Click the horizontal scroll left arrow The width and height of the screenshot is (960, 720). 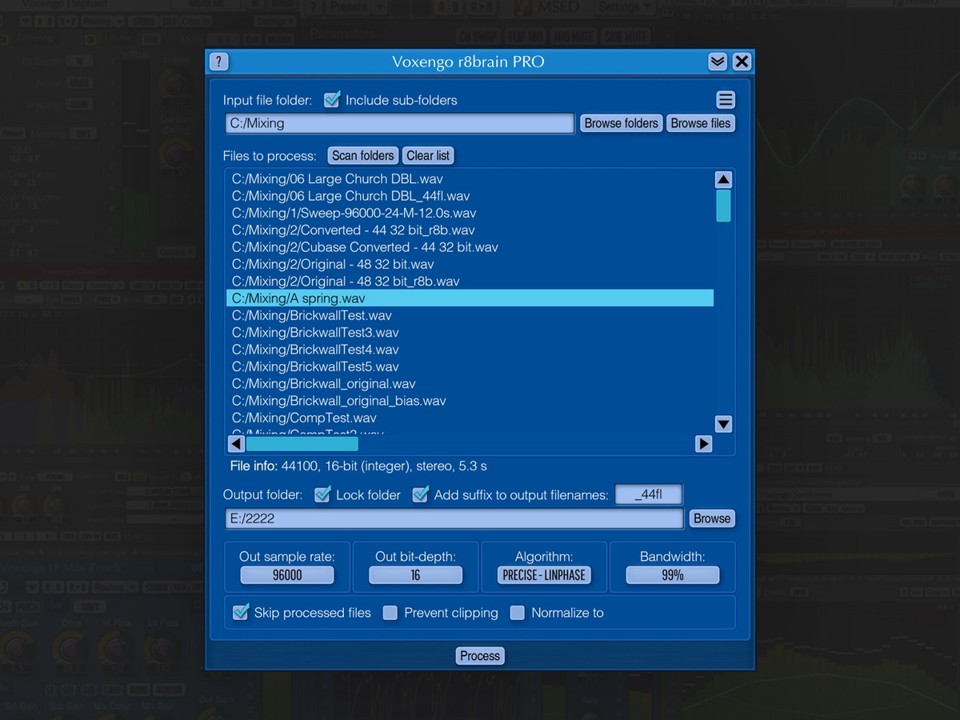(236, 443)
